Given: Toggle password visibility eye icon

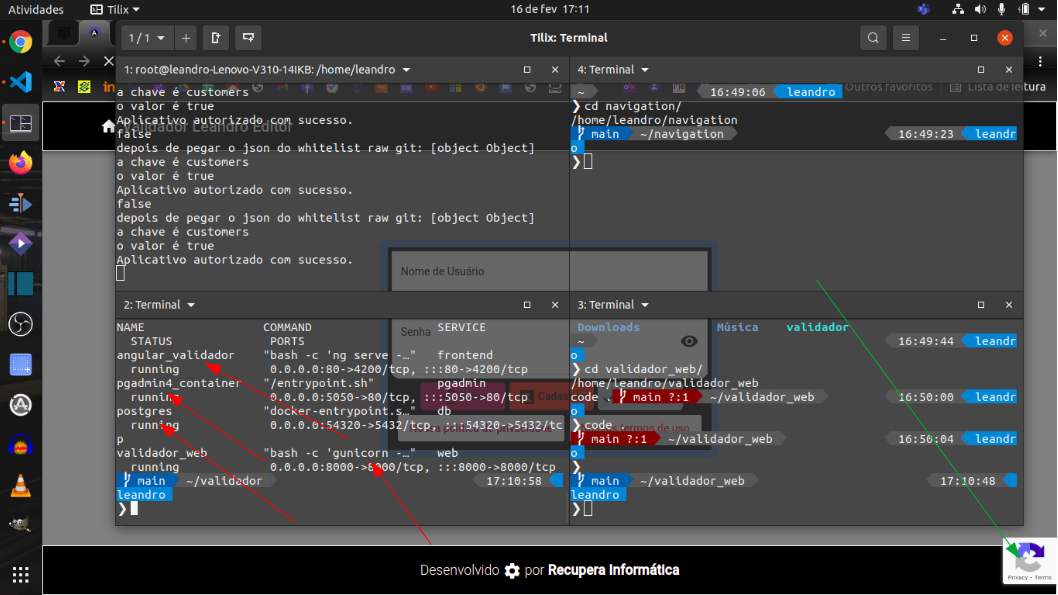Looking at the screenshot, I should coord(689,341).
